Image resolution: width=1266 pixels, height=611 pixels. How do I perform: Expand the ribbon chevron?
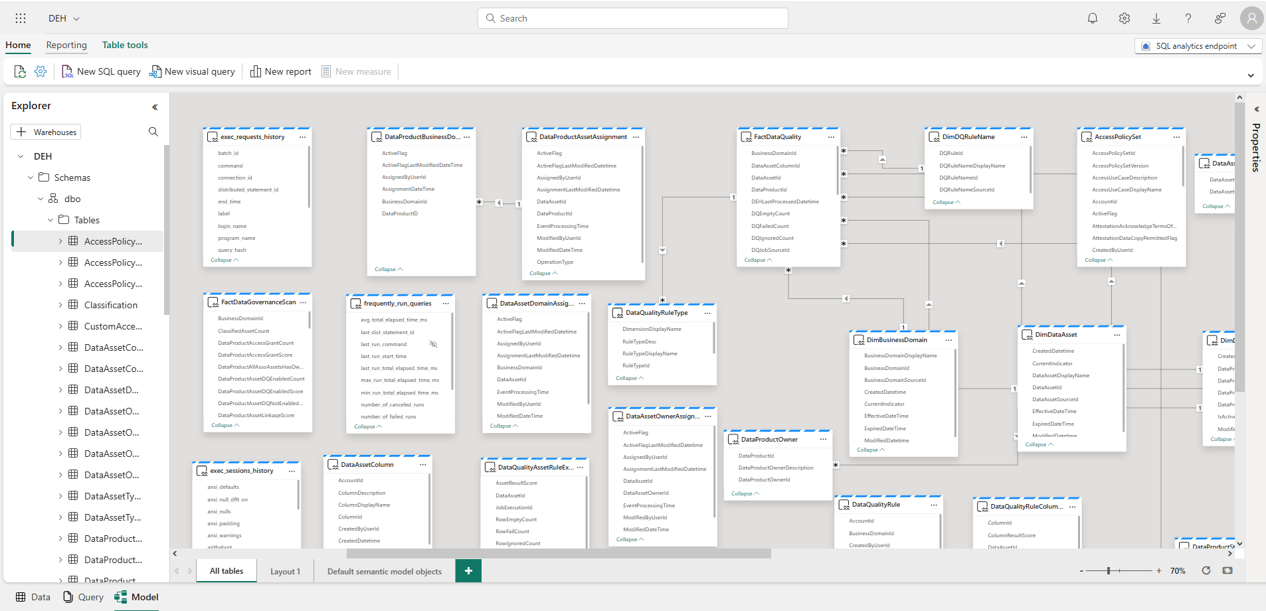click(1250, 75)
